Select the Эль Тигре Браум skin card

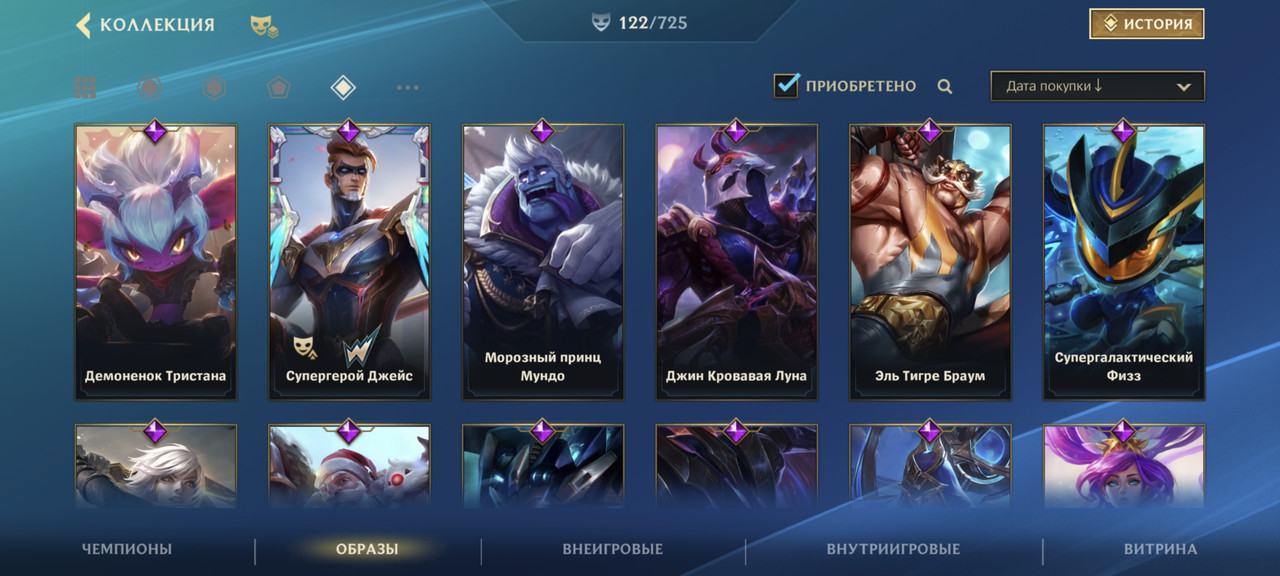click(930, 262)
